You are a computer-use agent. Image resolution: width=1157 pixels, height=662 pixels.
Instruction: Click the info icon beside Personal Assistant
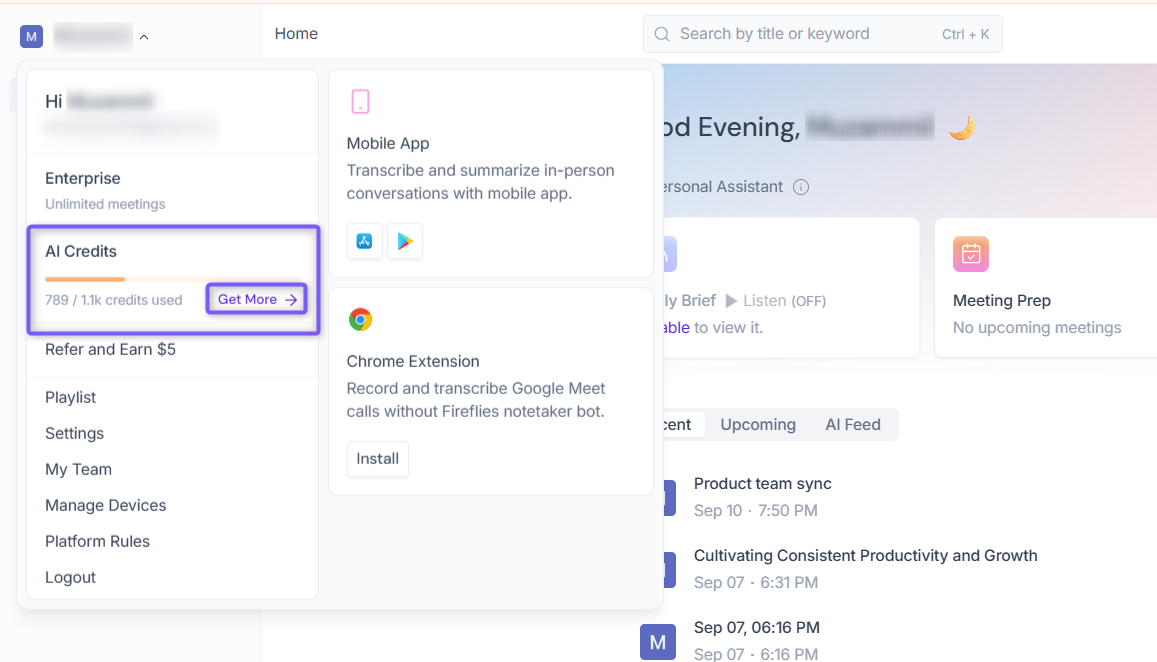[801, 187]
